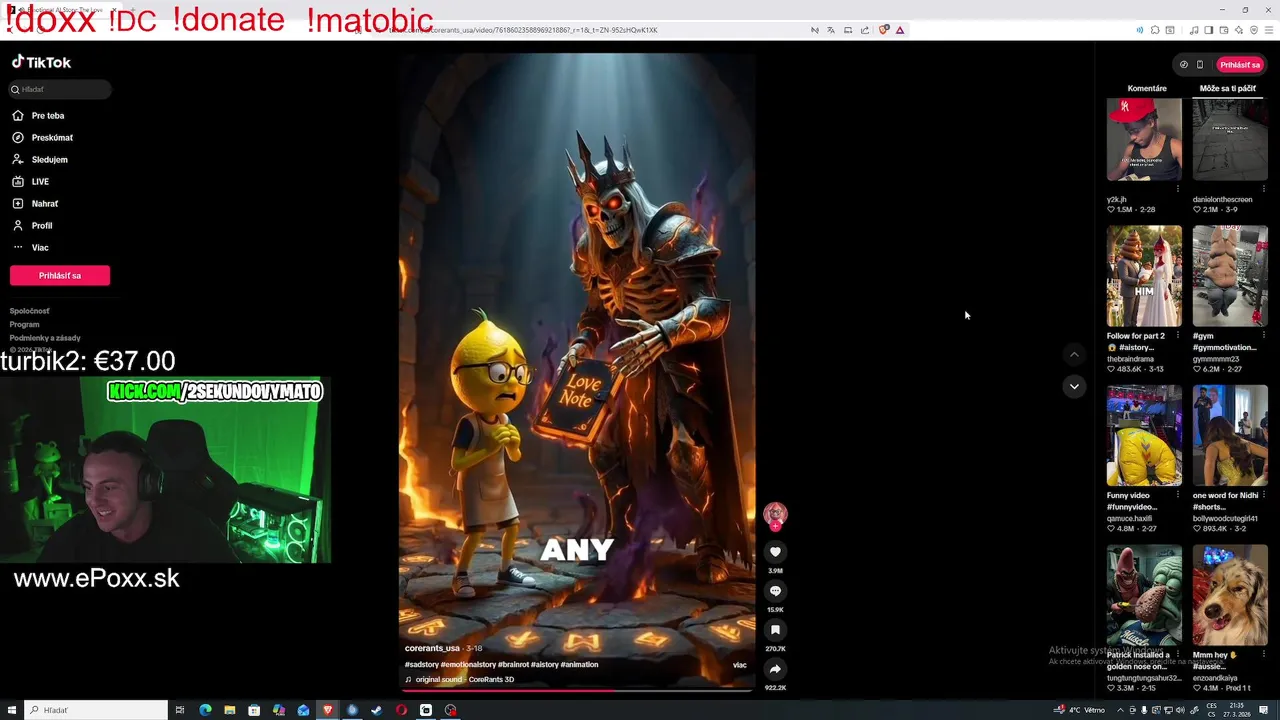The image size is (1280, 720).
Task: Click the browser share page icon
Action: tap(865, 30)
